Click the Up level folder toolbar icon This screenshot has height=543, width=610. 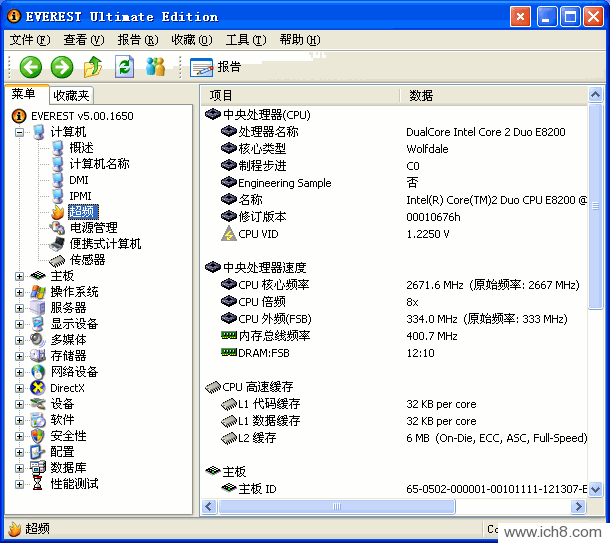point(93,67)
